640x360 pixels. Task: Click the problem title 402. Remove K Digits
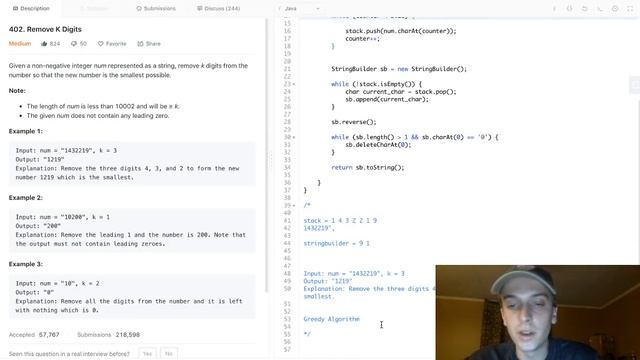(x=45, y=29)
